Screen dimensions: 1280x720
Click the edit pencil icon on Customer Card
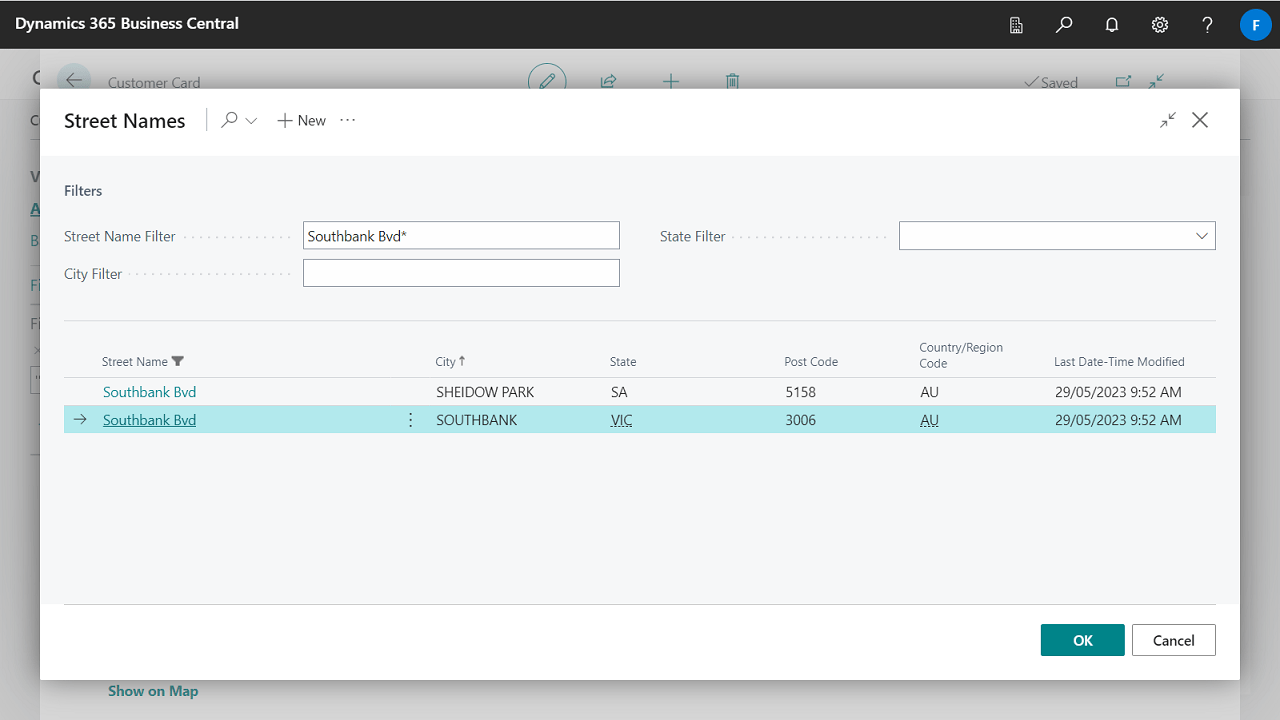pos(547,82)
